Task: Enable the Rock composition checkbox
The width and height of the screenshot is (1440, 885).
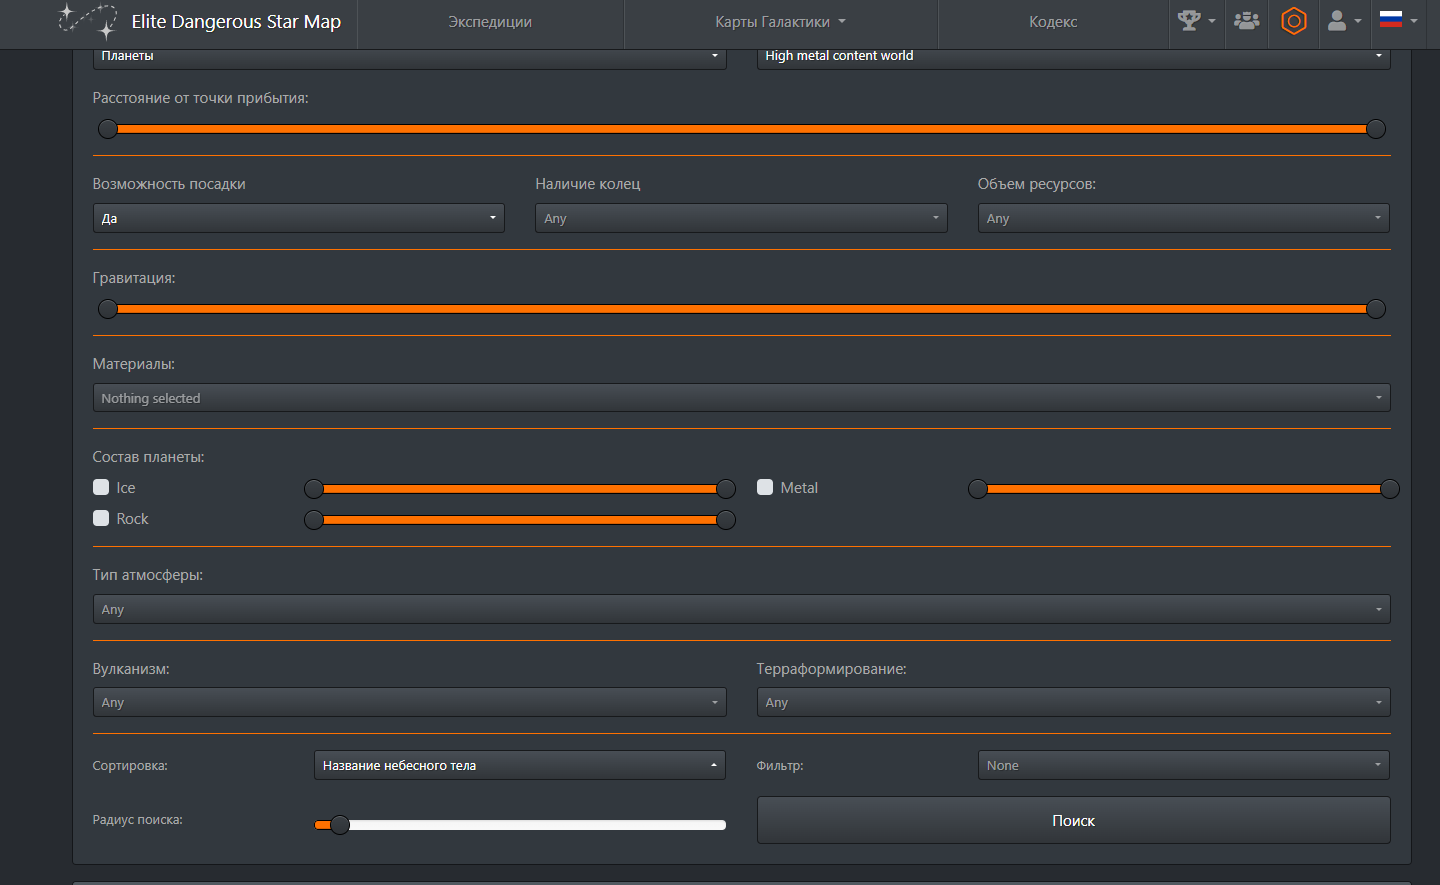Action: tap(101, 518)
